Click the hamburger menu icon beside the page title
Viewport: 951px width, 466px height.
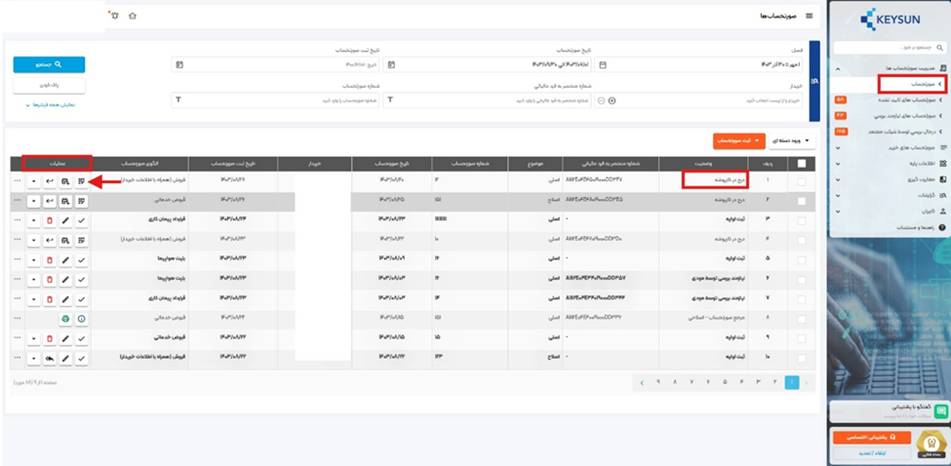tap(809, 16)
